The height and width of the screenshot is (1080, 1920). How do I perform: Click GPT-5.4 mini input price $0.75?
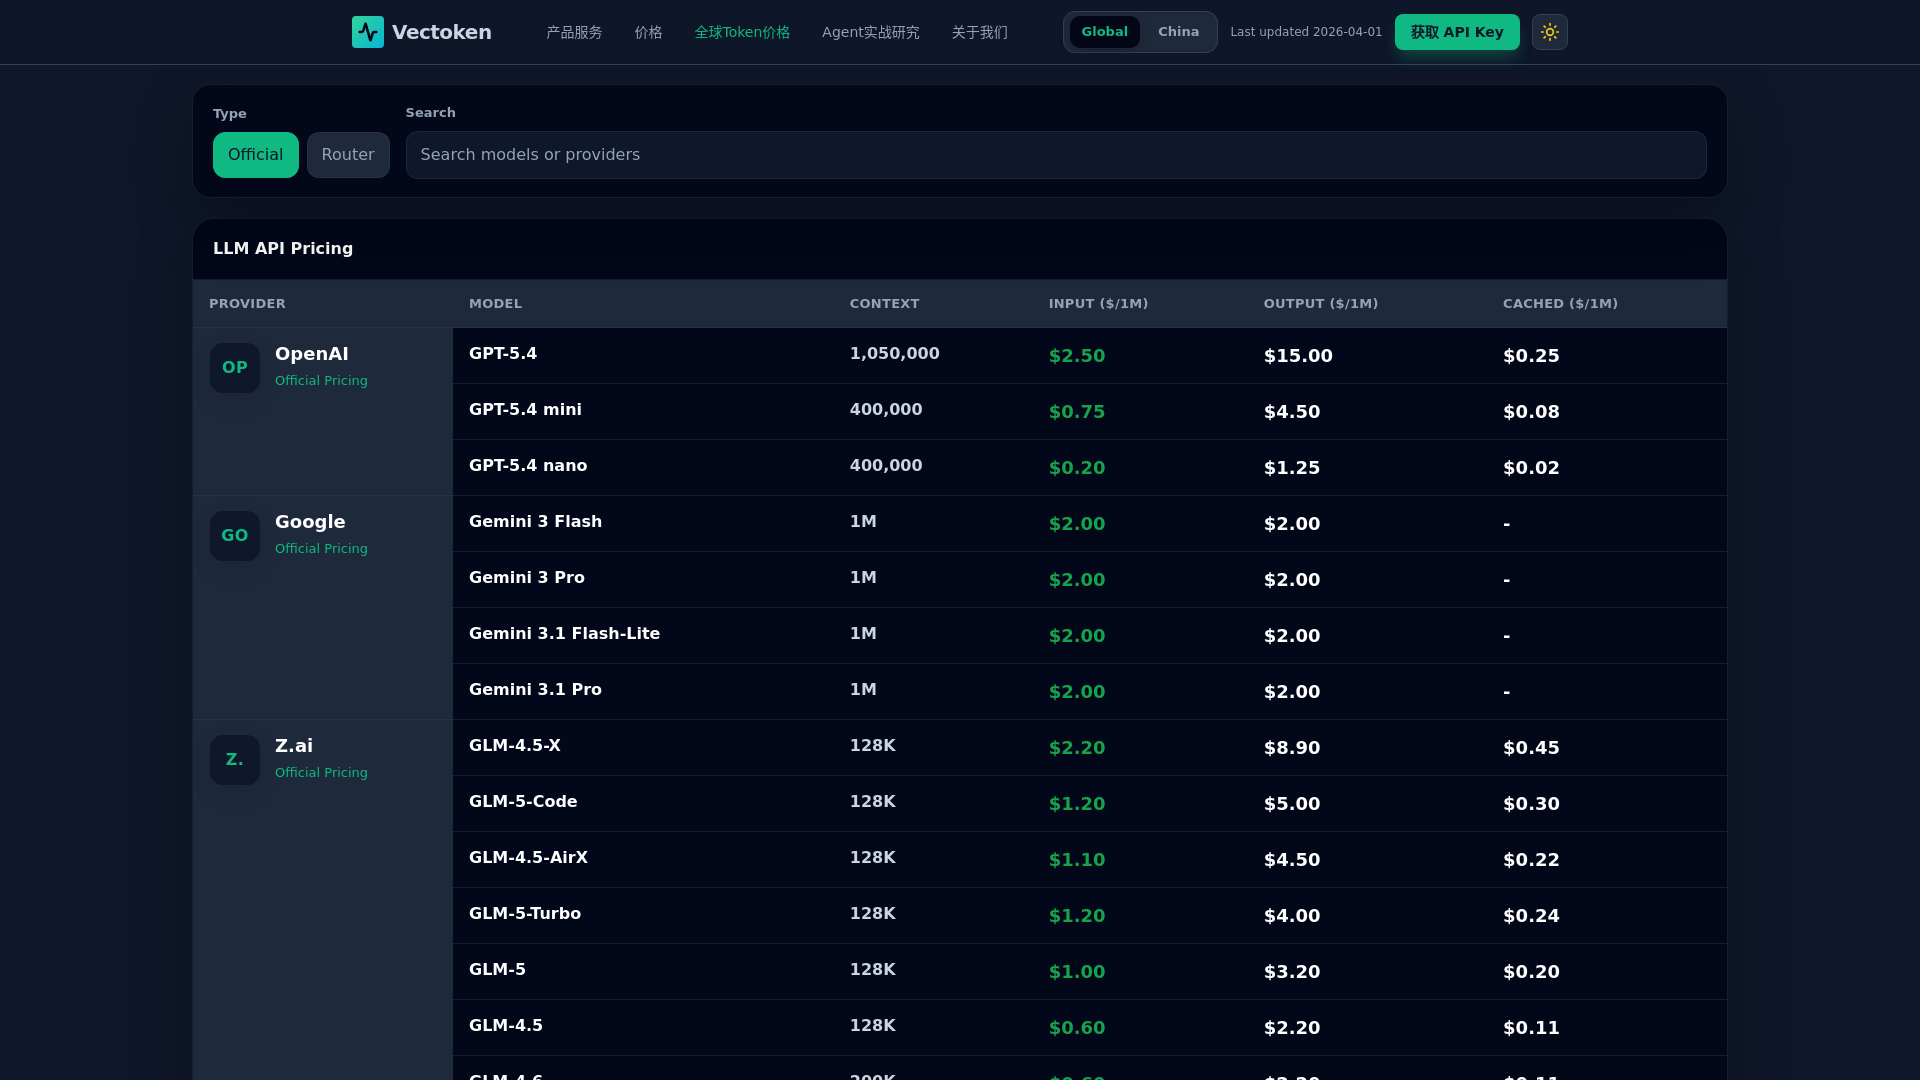click(x=1077, y=412)
